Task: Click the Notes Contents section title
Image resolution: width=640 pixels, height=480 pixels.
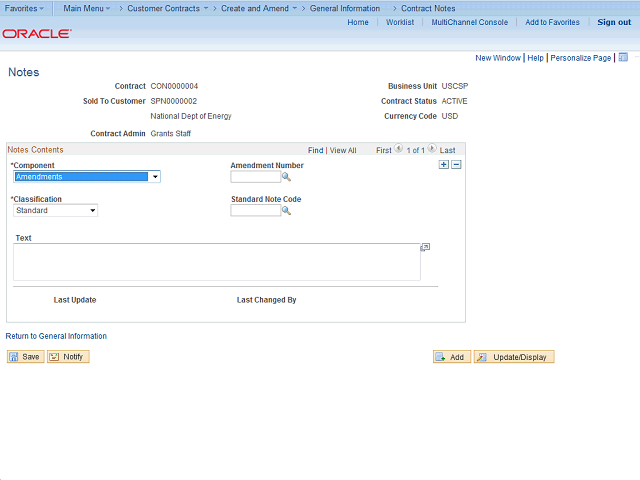Action: [x=36, y=150]
